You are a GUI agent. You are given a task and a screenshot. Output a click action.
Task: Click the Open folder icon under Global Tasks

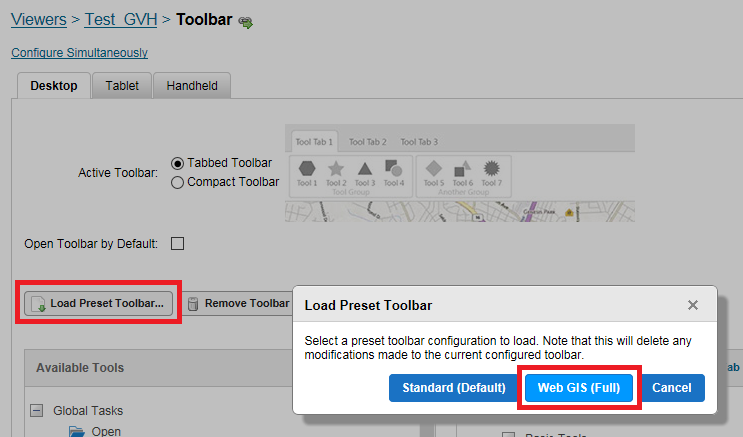77,431
